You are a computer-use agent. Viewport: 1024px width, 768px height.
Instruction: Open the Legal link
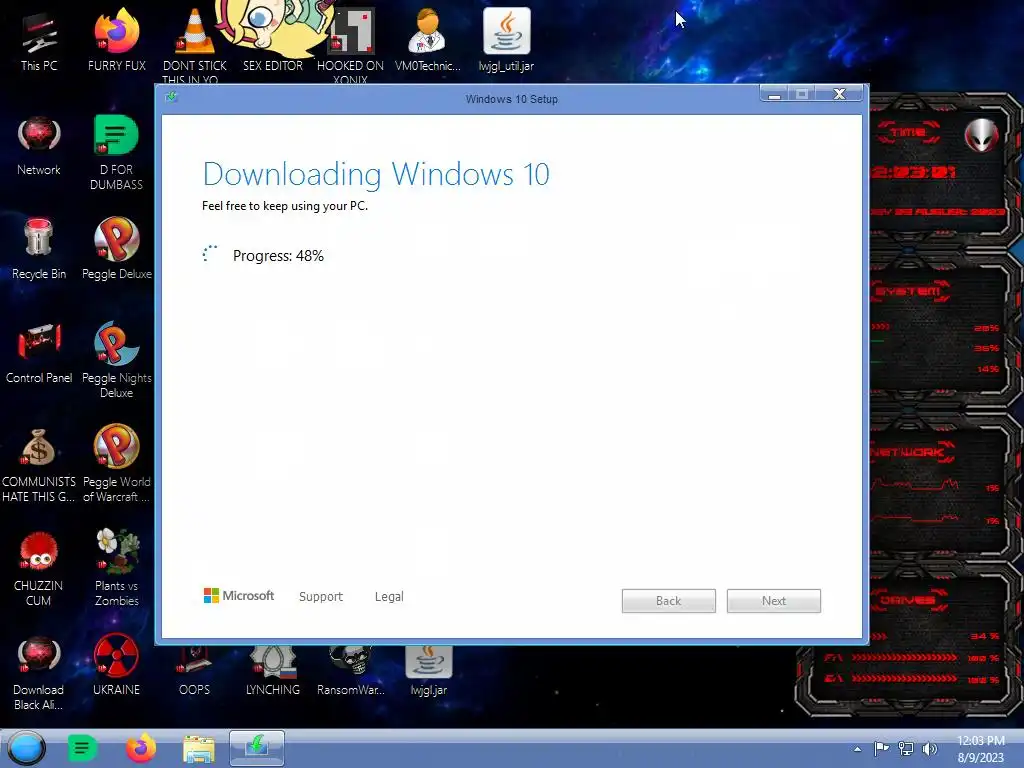[389, 596]
